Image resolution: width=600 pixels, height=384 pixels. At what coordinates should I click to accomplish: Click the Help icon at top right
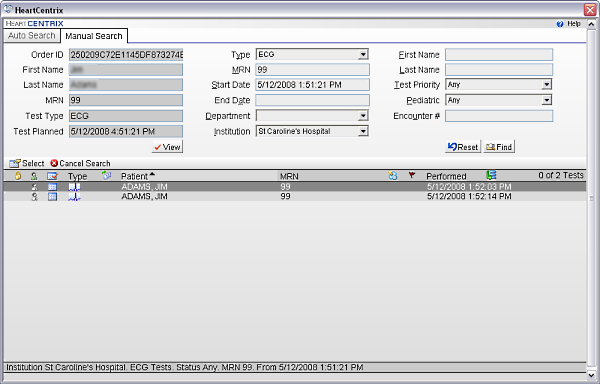pyautogui.click(x=560, y=24)
